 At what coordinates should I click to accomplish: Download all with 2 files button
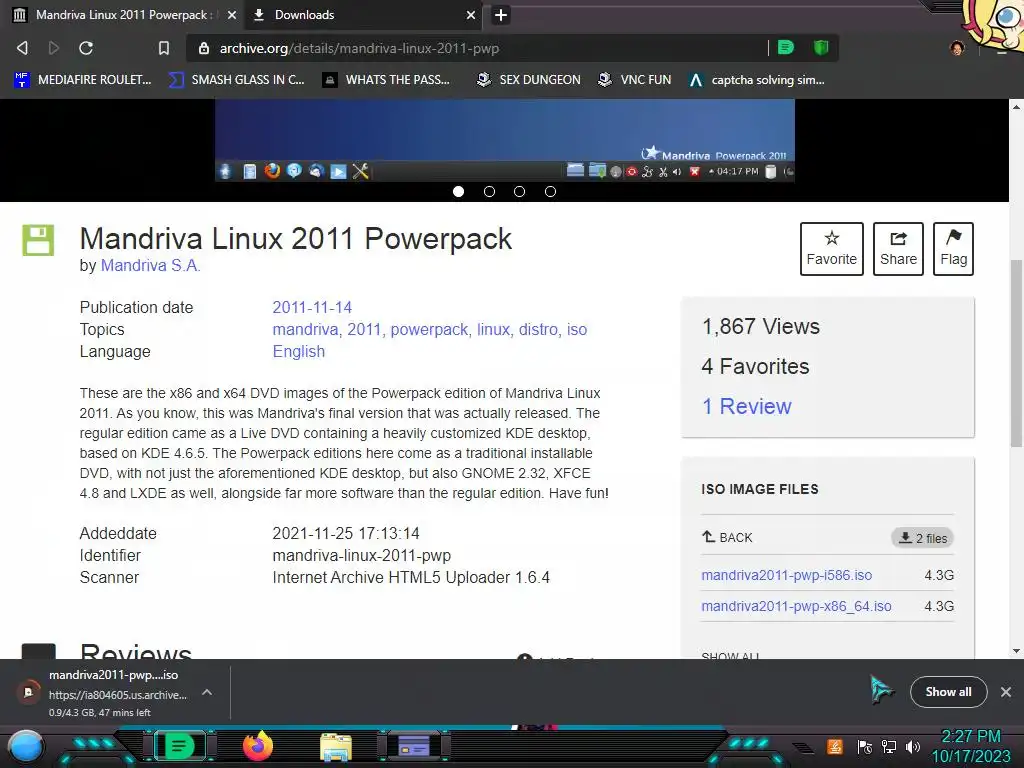(x=923, y=538)
